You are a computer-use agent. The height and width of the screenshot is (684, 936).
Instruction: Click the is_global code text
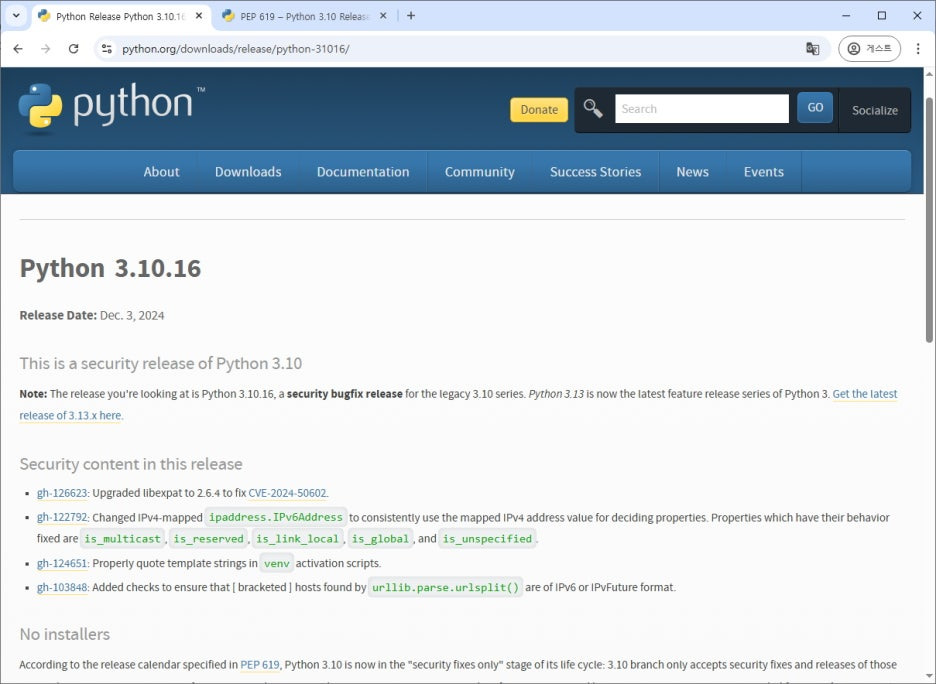tap(380, 539)
